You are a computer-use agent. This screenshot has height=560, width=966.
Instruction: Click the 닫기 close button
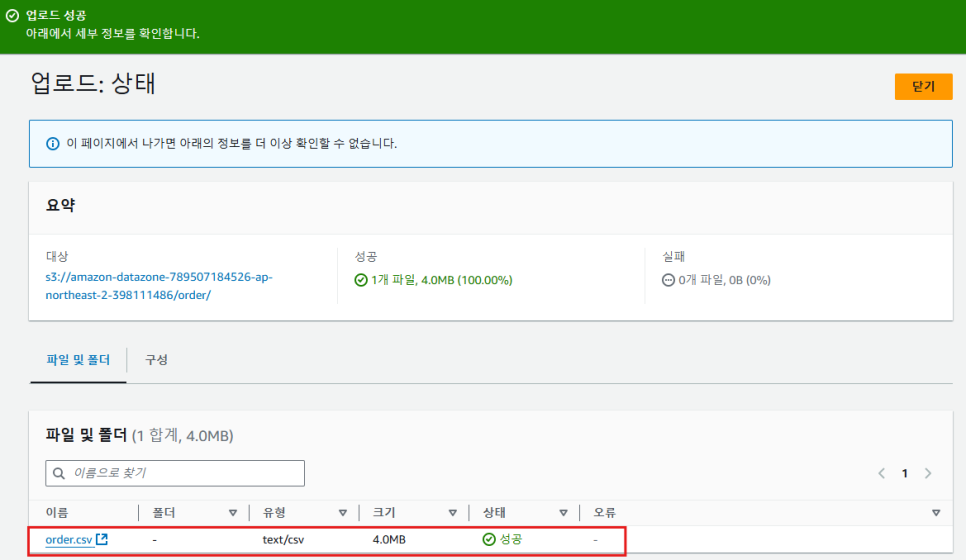point(923,86)
